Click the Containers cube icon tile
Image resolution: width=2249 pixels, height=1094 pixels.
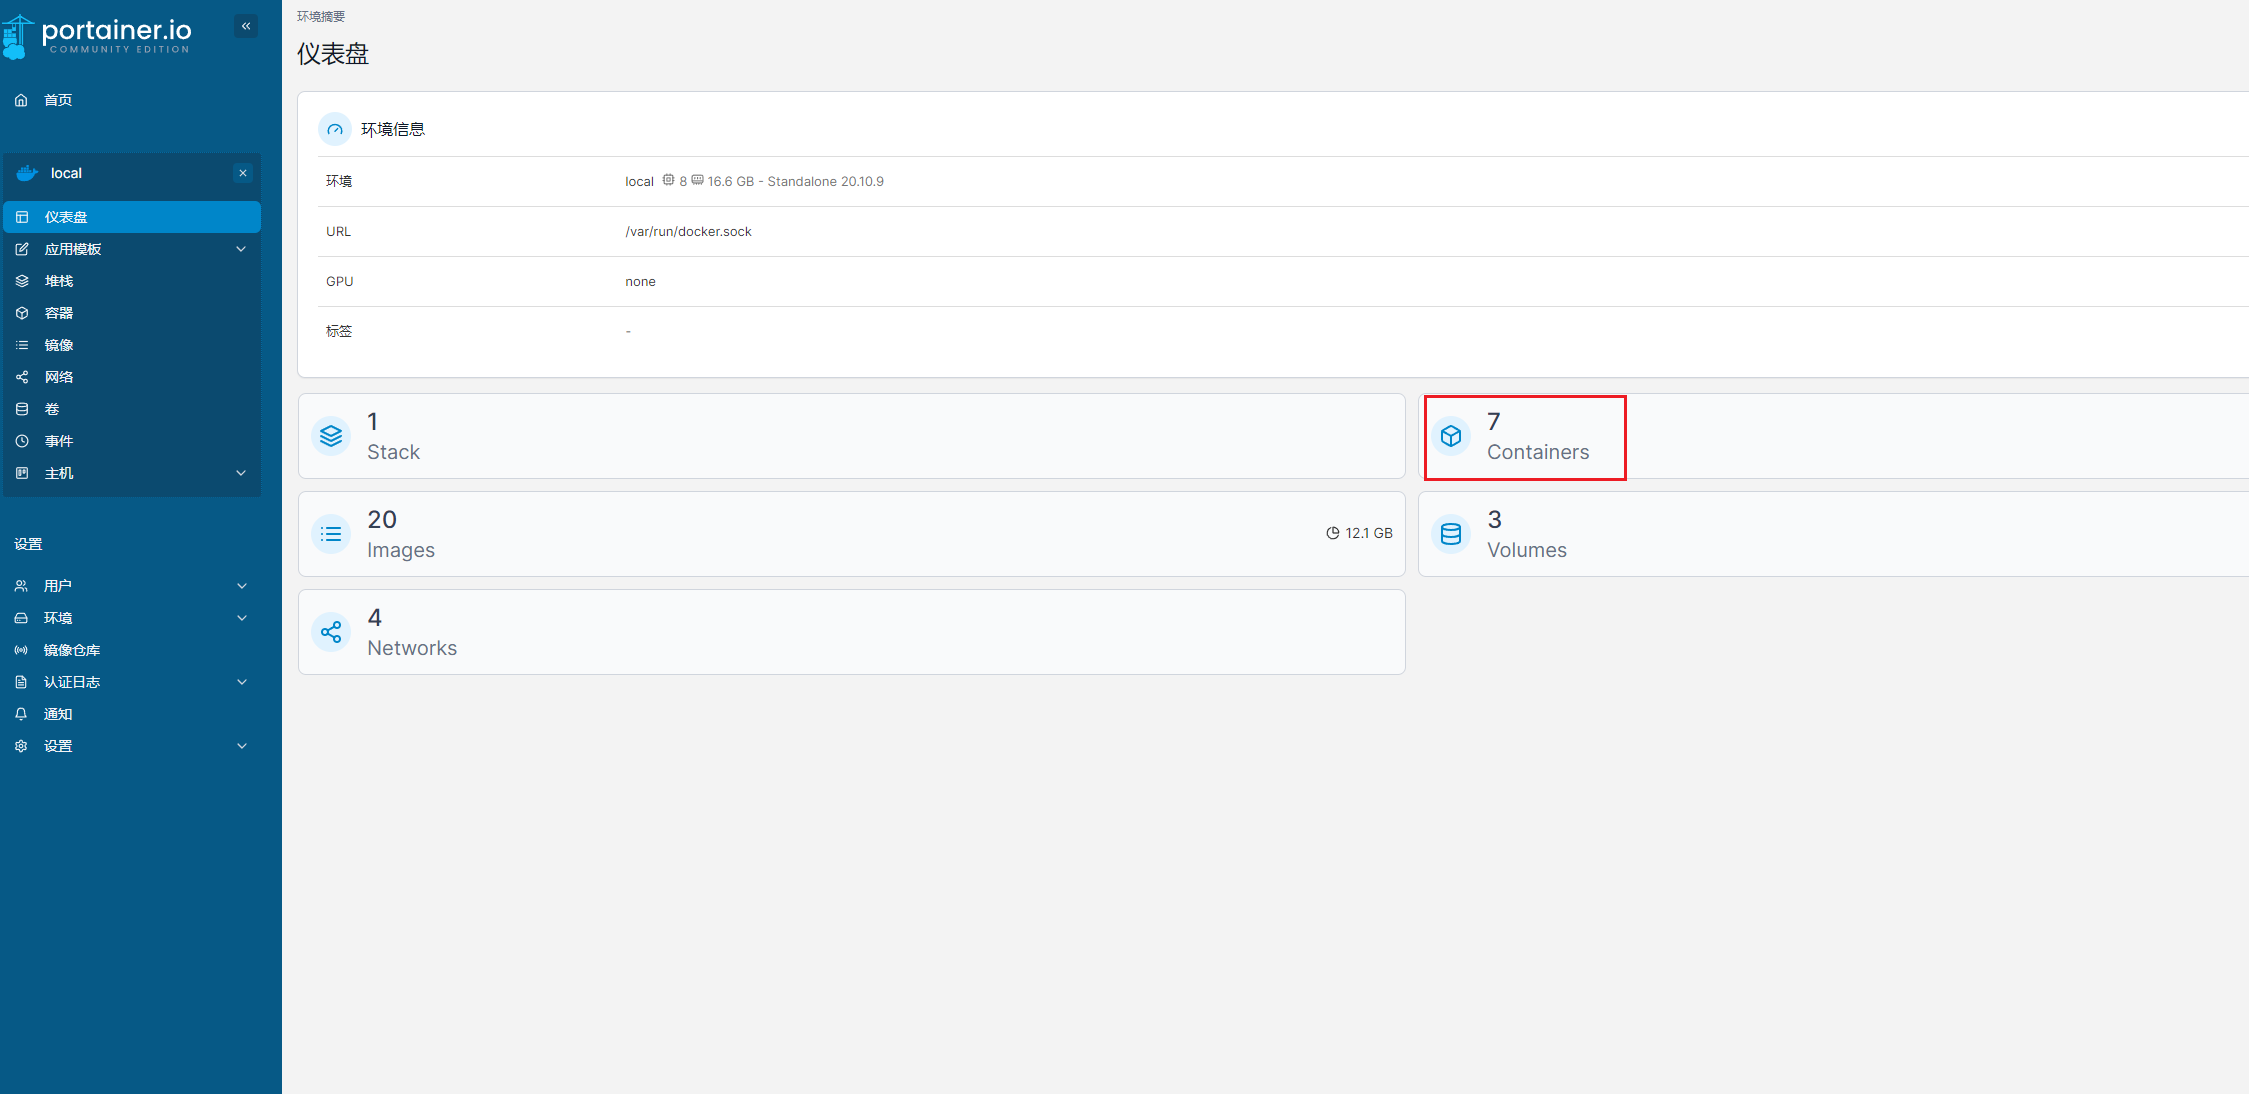click(x=1451, y=436)
